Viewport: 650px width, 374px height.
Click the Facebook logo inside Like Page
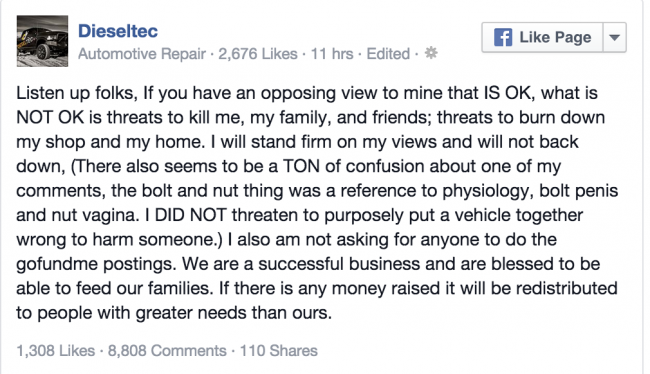click(x=503, y=37)
